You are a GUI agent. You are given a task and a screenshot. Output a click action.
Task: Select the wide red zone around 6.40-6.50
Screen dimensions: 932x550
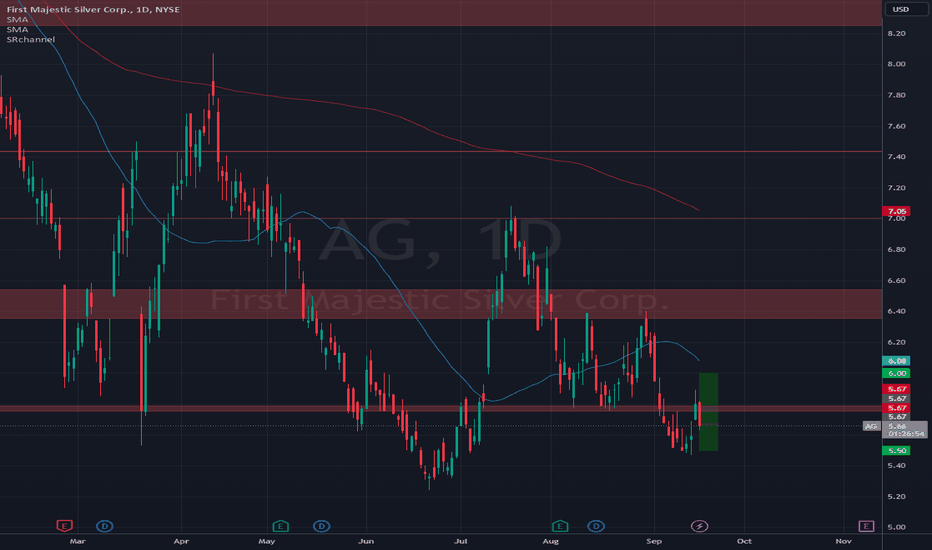(440, 304)
